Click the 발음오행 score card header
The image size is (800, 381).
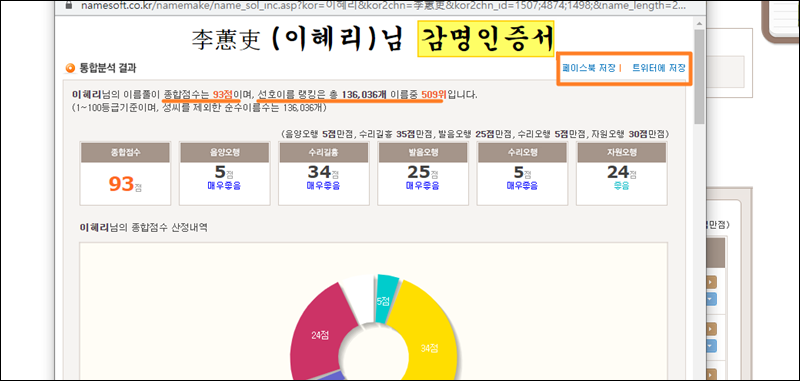pos(422,153)
